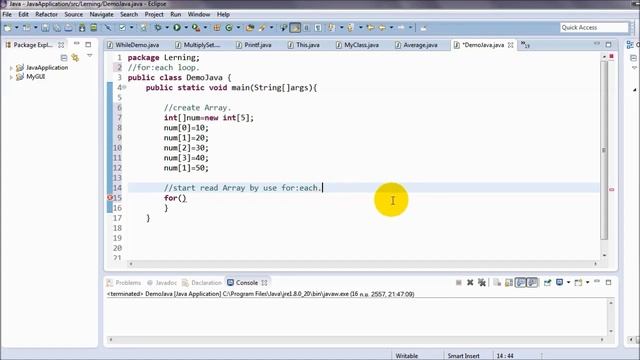Switch to the Average.java editor tab
Screen dimensions: 640x360
pos(416,45)
